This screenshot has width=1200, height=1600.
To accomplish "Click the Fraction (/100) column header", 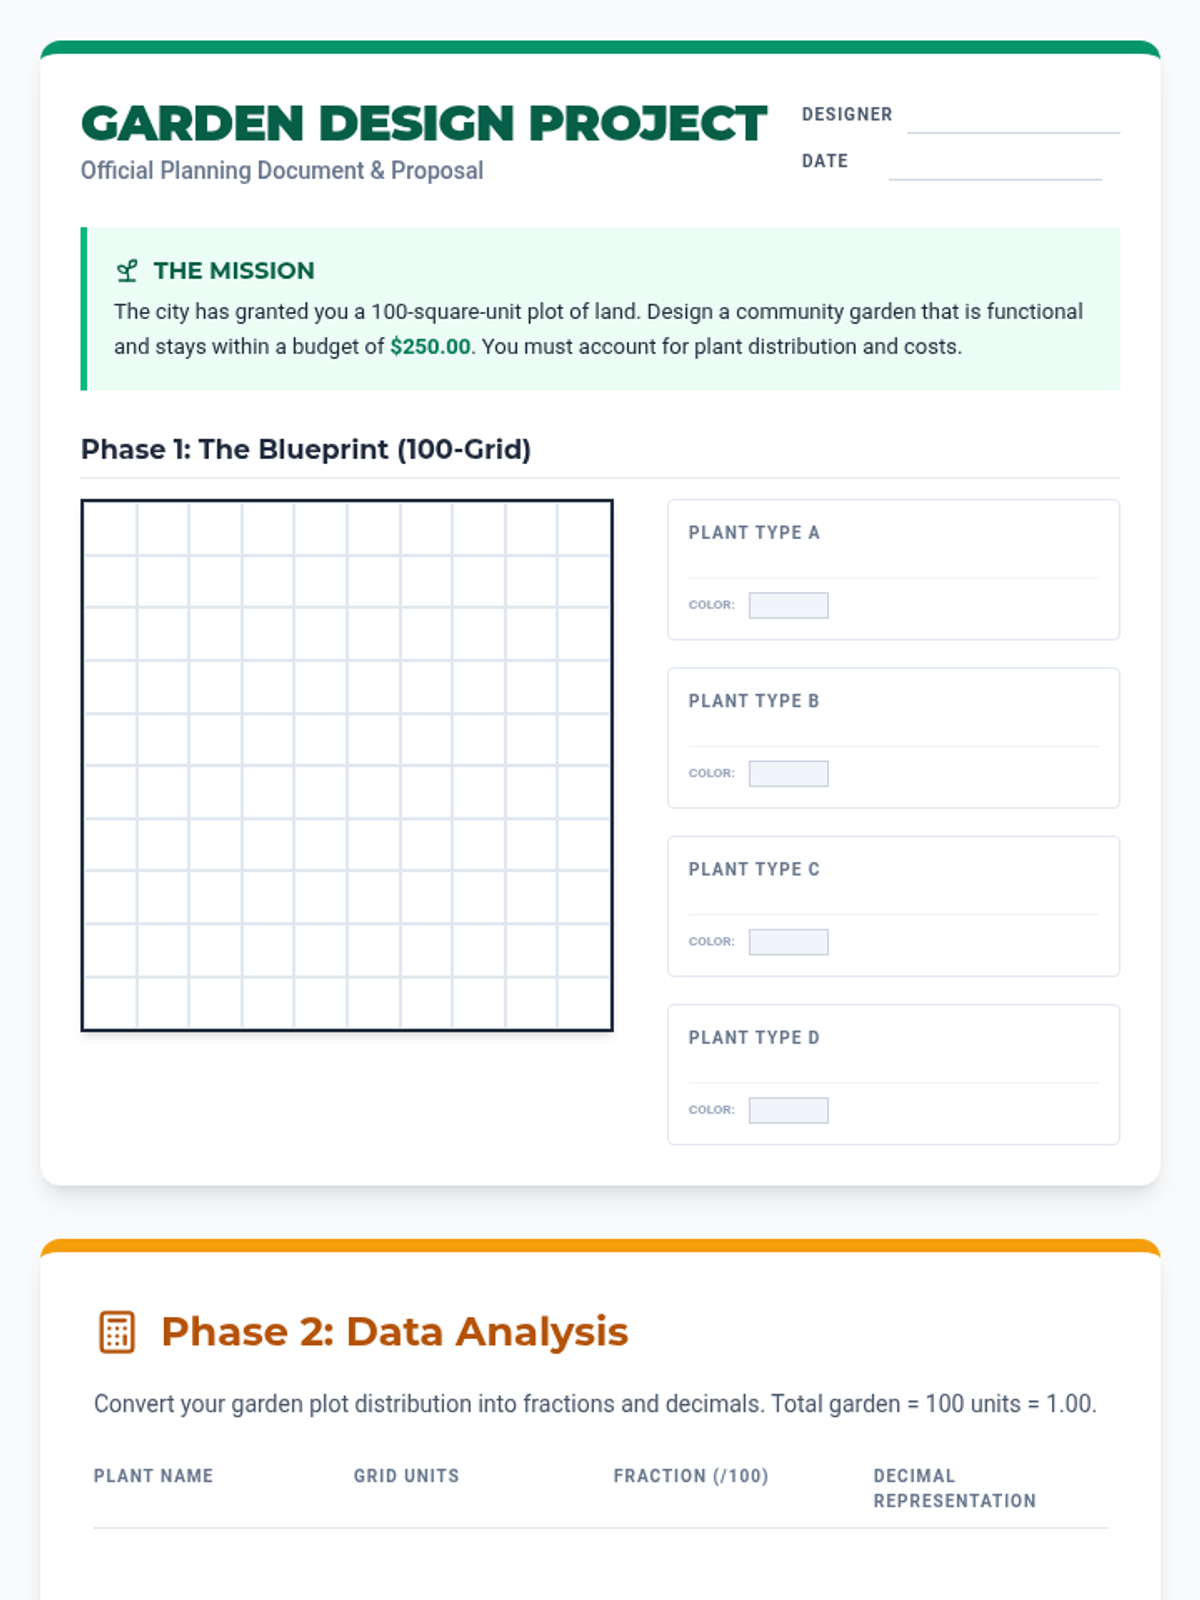I will point(691,1476).
